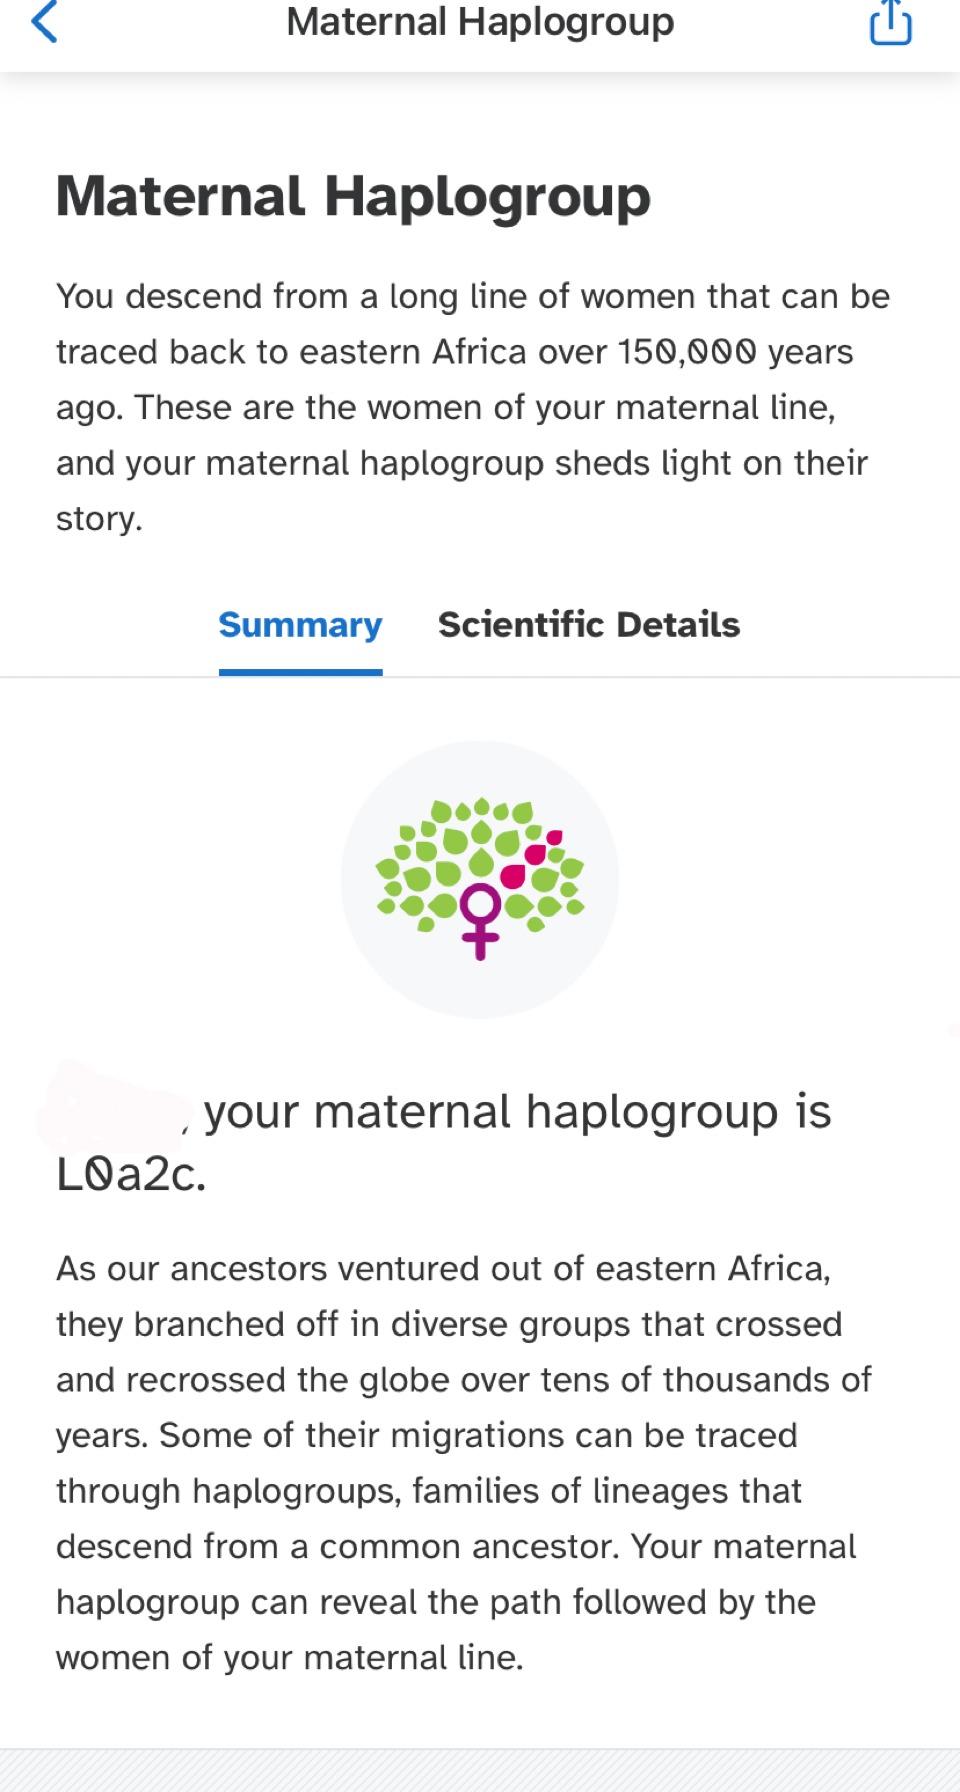Select the Summary tab
Viewport: 960px width, 1792px height.
[x=300, y=625]
